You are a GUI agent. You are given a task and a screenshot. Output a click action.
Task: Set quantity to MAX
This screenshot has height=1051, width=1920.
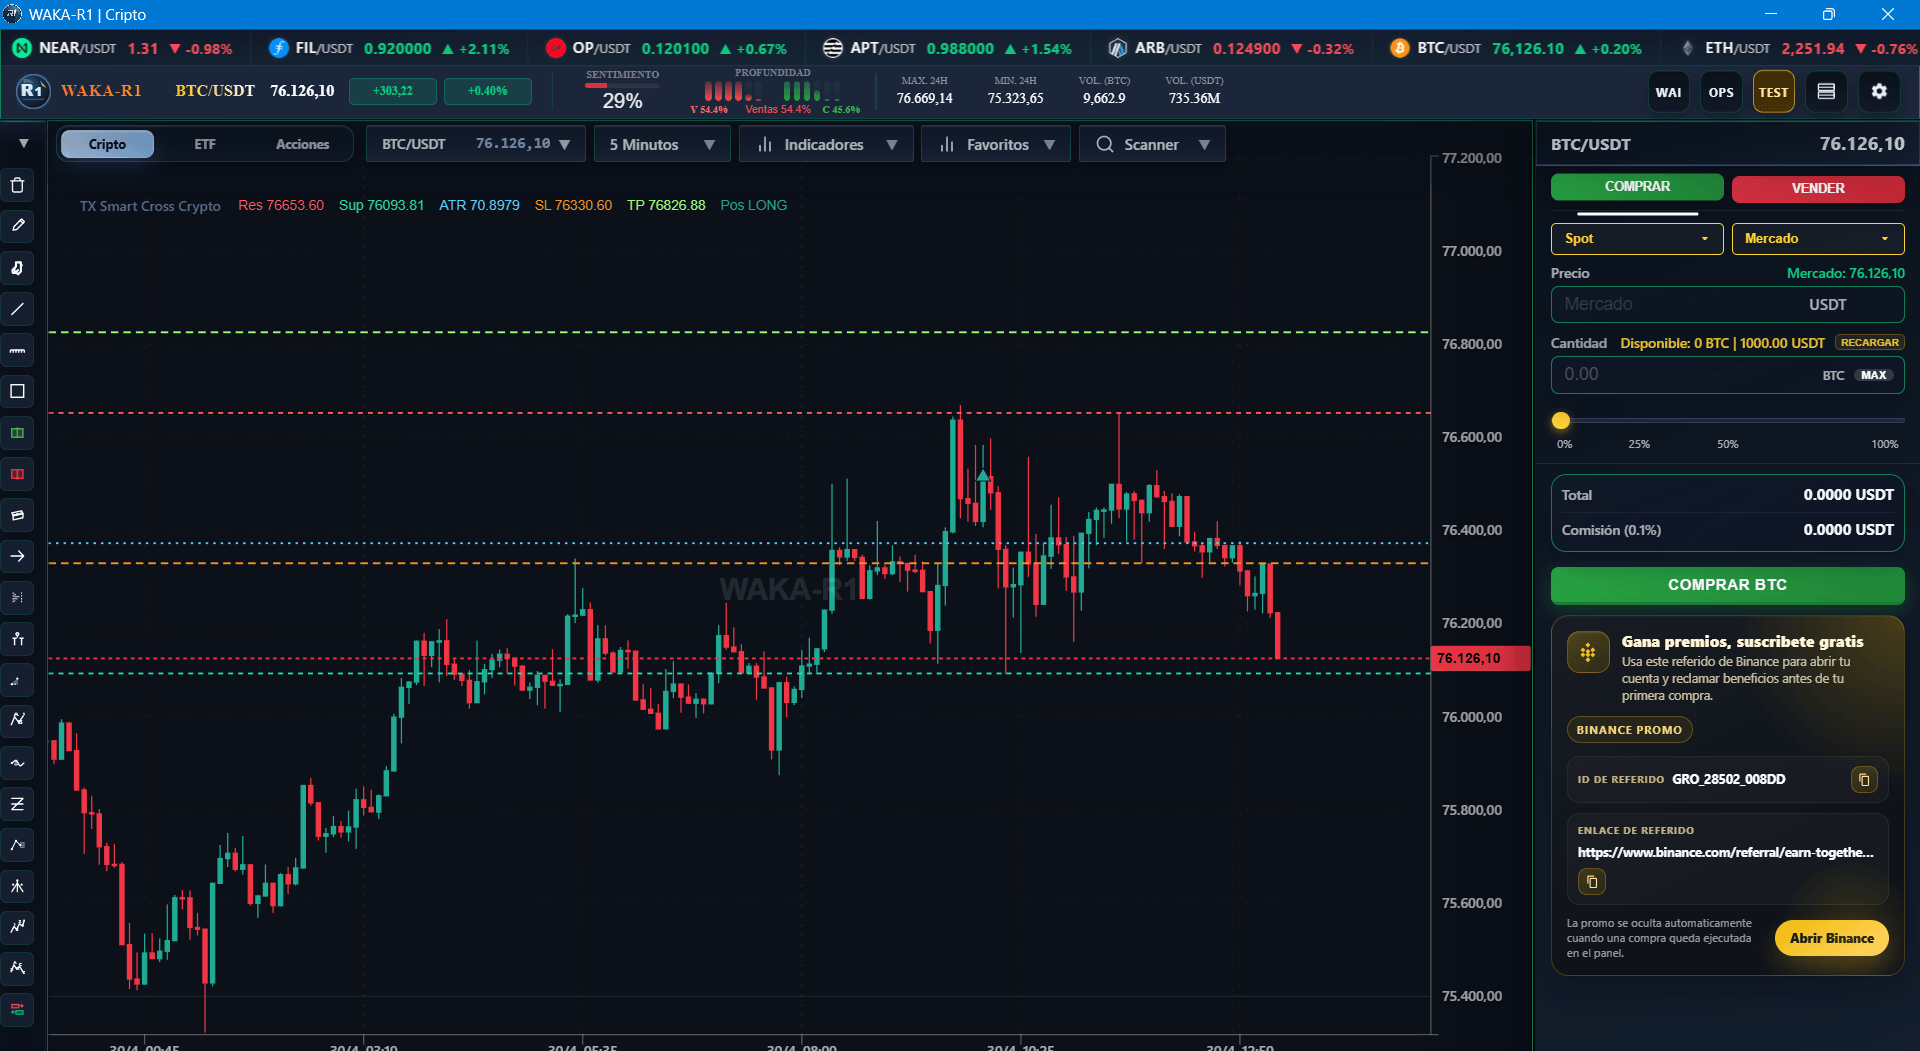1874,375
